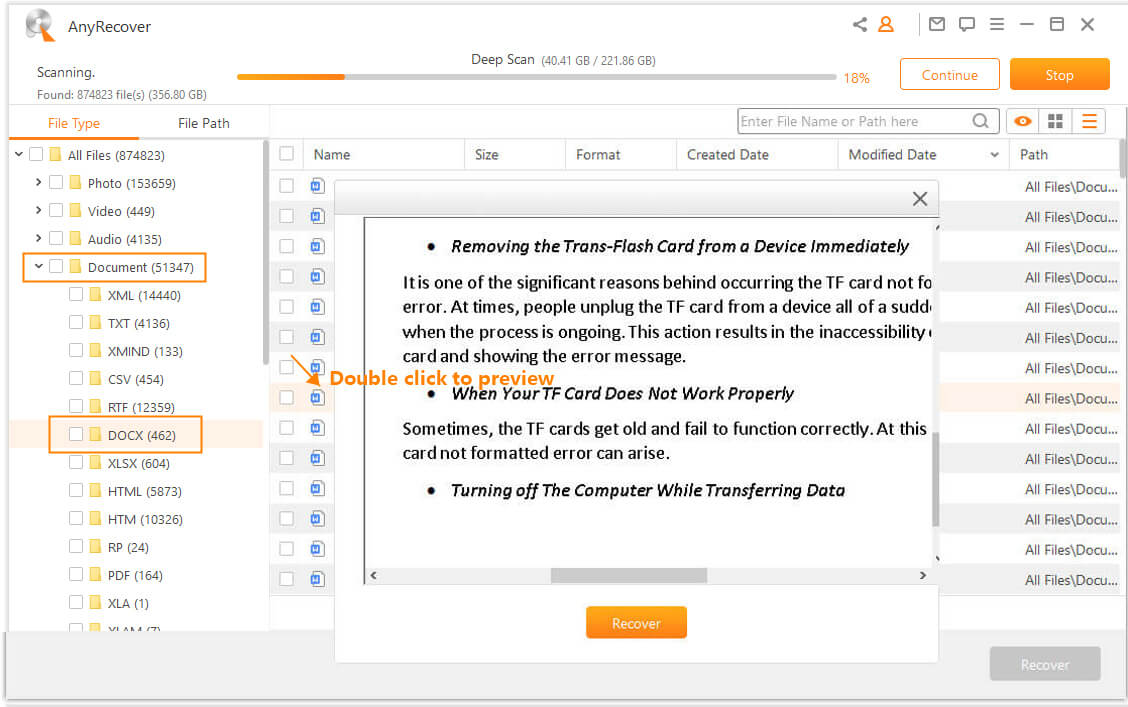Click the share icon in title bar
This screenshot has width=1128, height=707.
coord(859,25)
